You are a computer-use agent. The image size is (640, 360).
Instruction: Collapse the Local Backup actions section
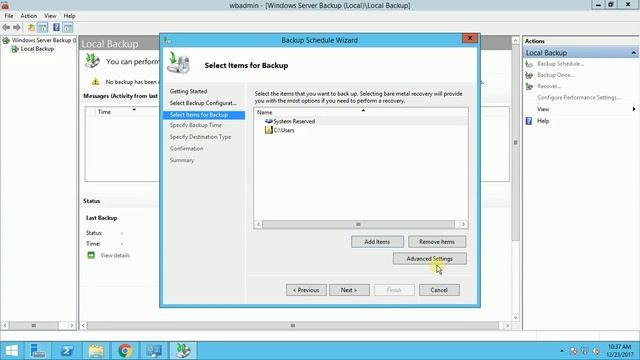(x=633, y=53)
